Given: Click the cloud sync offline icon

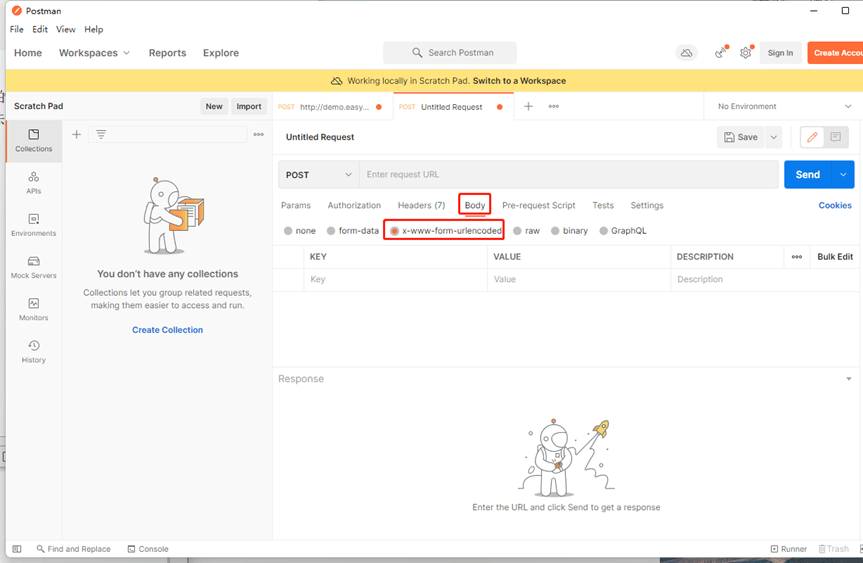Looking at the screenshot, I should [x=686, y=53].
